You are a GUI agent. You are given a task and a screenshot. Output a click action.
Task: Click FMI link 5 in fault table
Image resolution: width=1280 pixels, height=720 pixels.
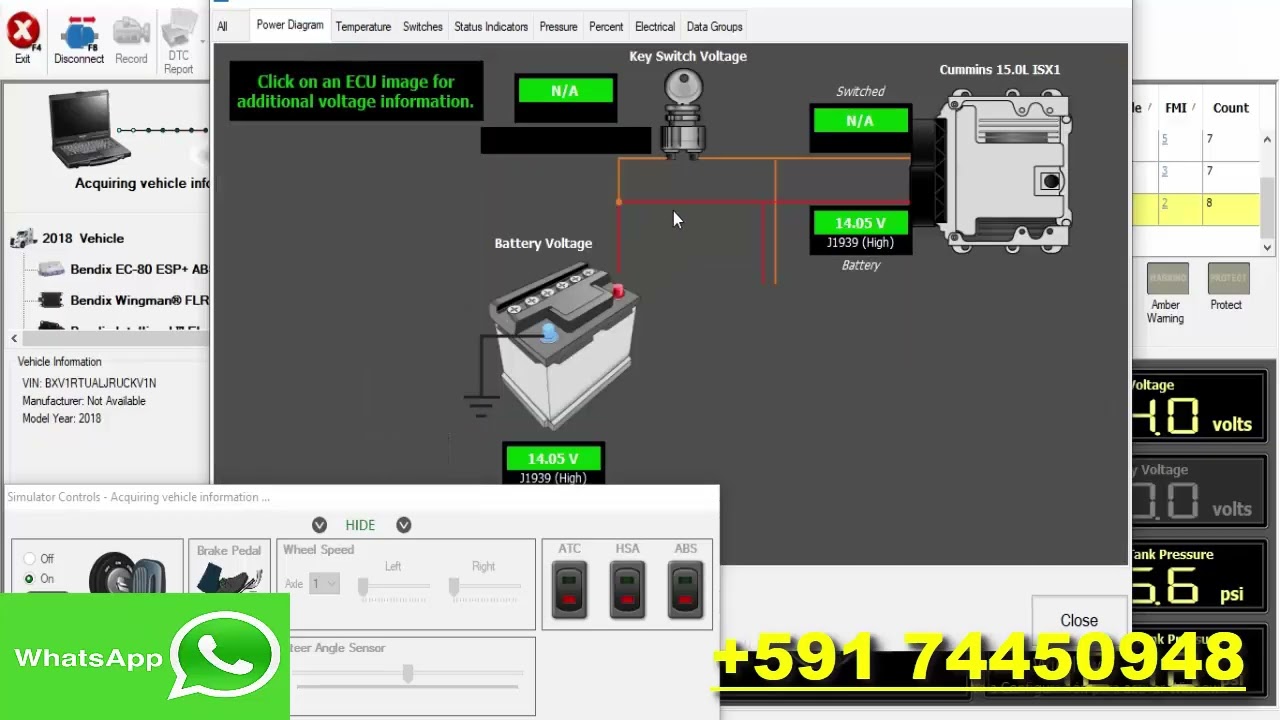(x=1164, y=139)
